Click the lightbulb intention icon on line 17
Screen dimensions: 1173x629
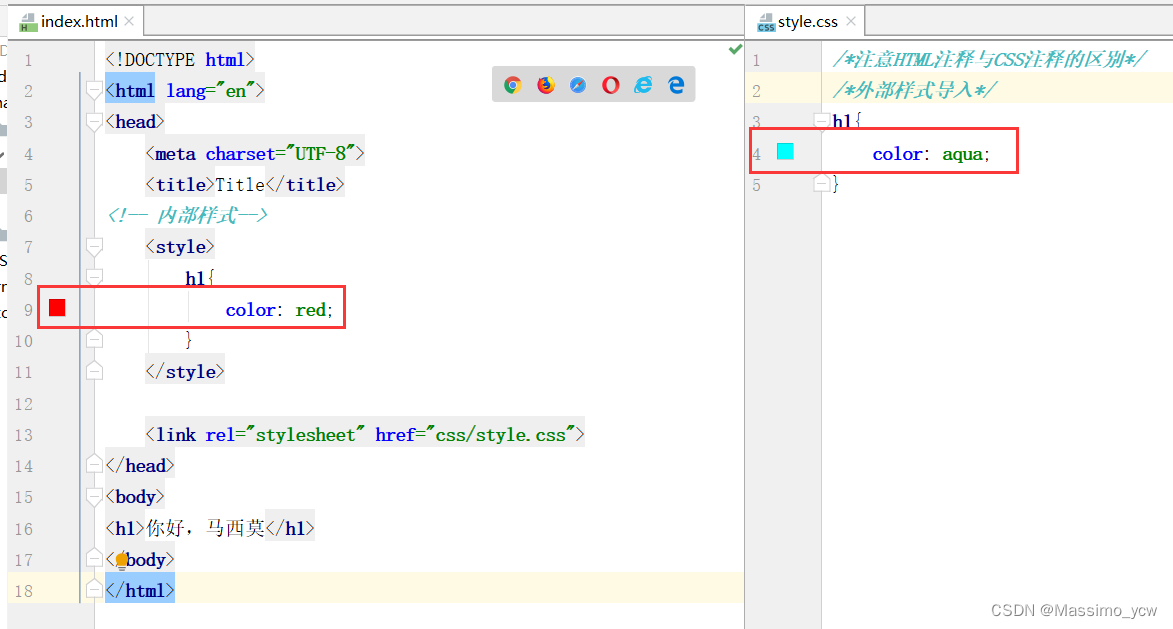click(121, 560)
